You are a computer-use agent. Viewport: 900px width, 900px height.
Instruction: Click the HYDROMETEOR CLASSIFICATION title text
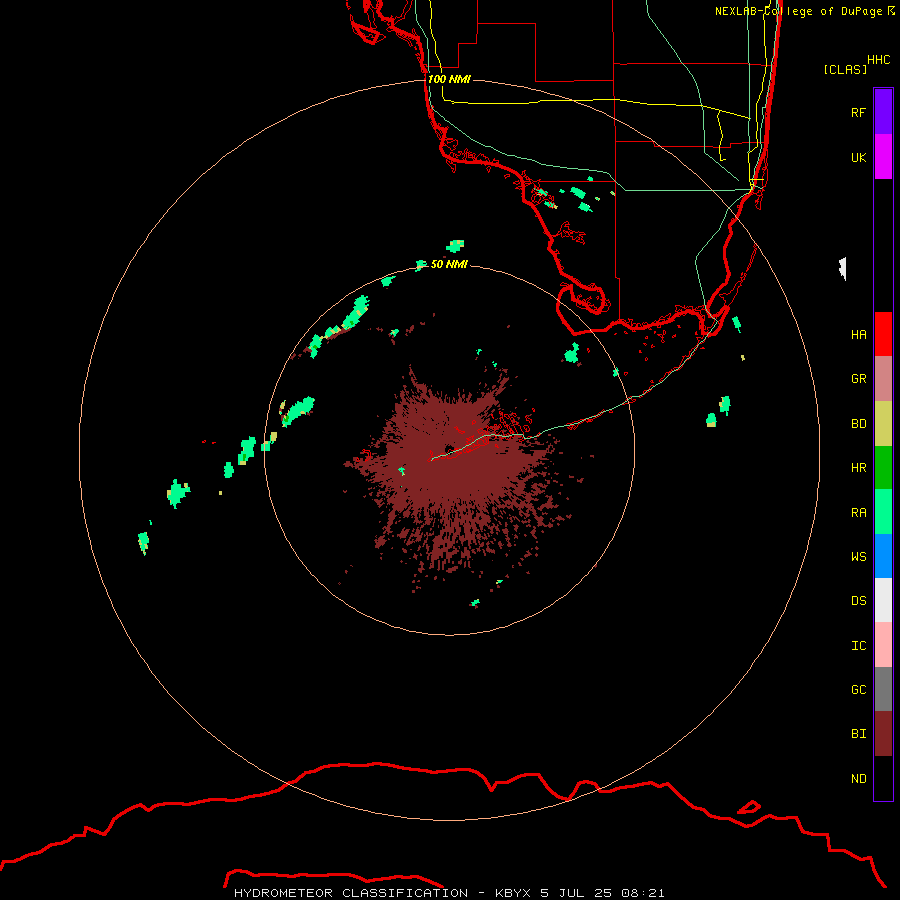coord(351,893)
